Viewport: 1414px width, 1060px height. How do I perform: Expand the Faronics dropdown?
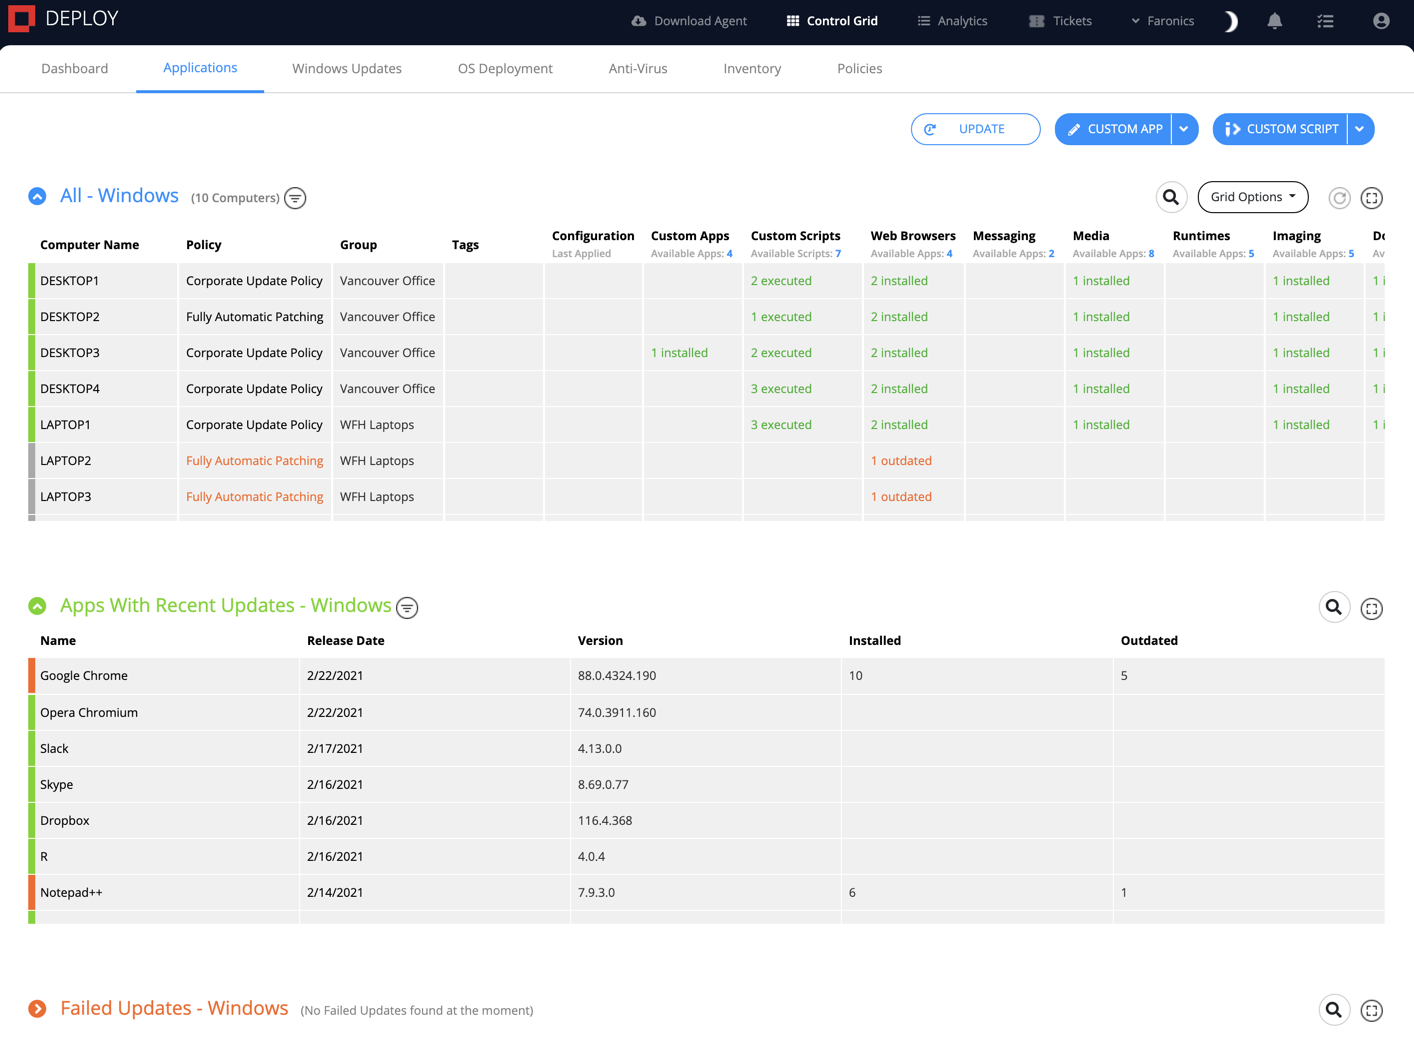click(x=1162, y=21)
